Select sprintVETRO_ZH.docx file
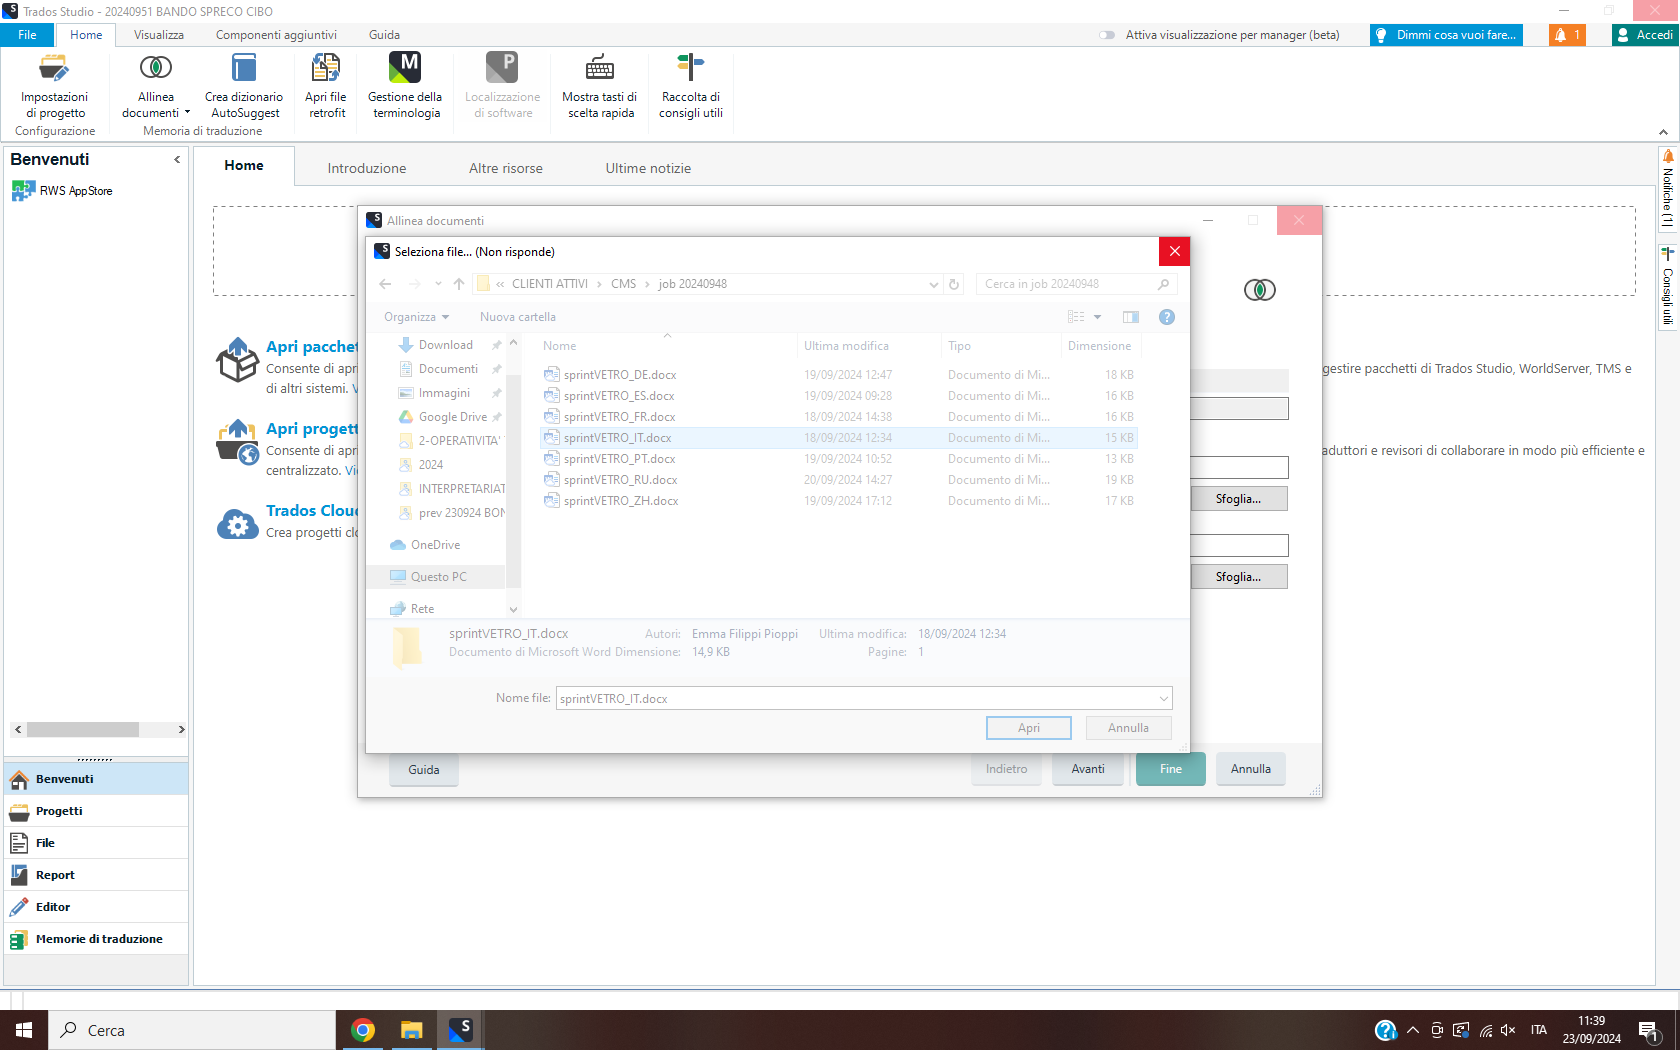Image resolution: width=1680 pixels, height=1050 pixels. point(621,501)
